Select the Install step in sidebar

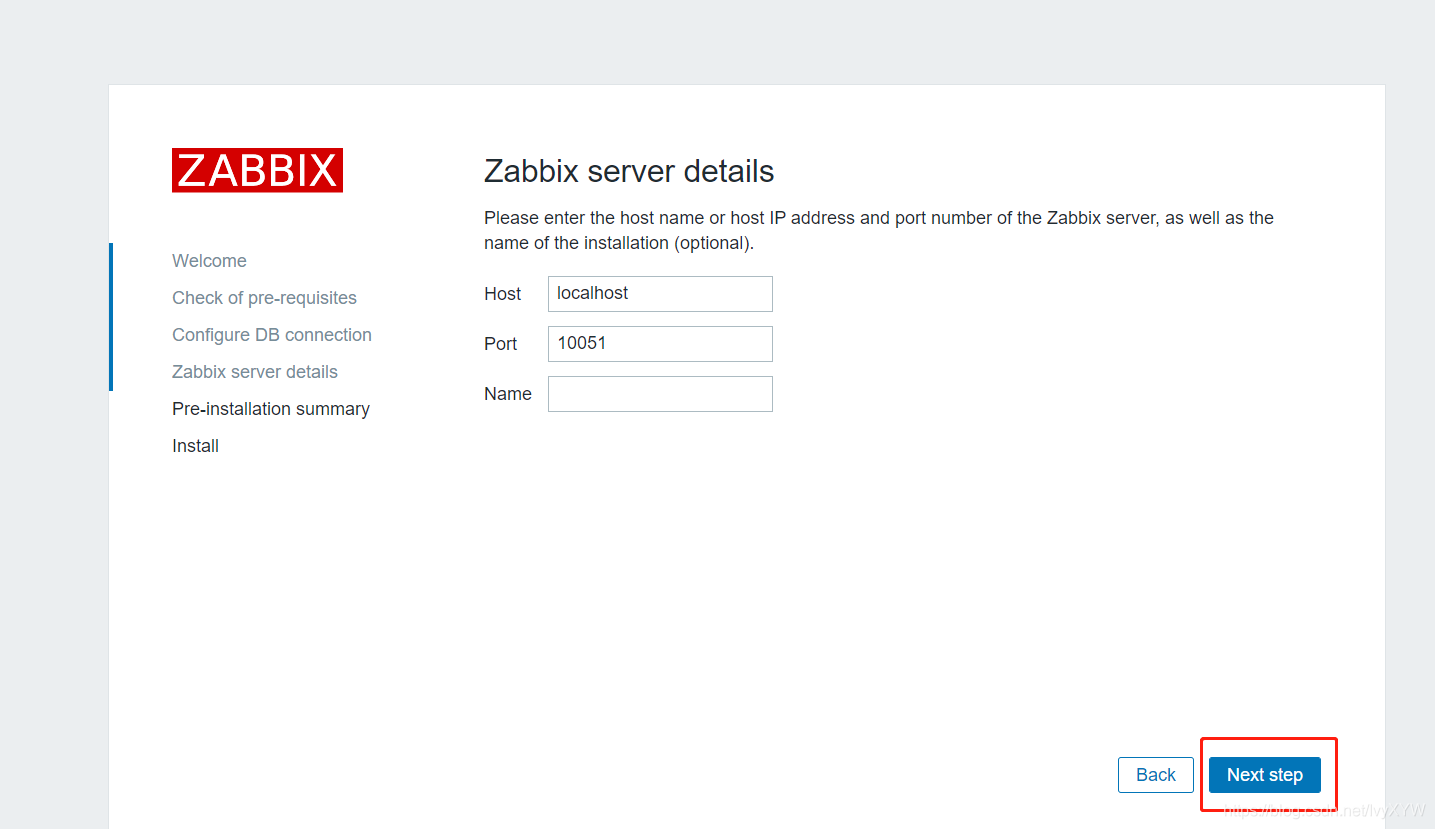[x=195, y=446]
